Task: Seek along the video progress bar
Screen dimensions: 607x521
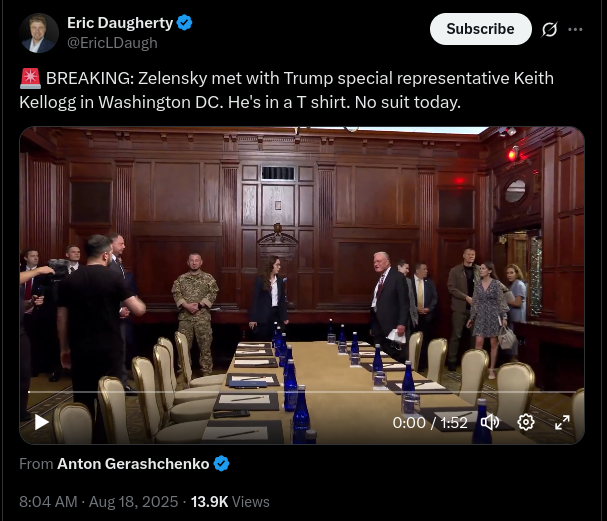Action: pos(302,392)
